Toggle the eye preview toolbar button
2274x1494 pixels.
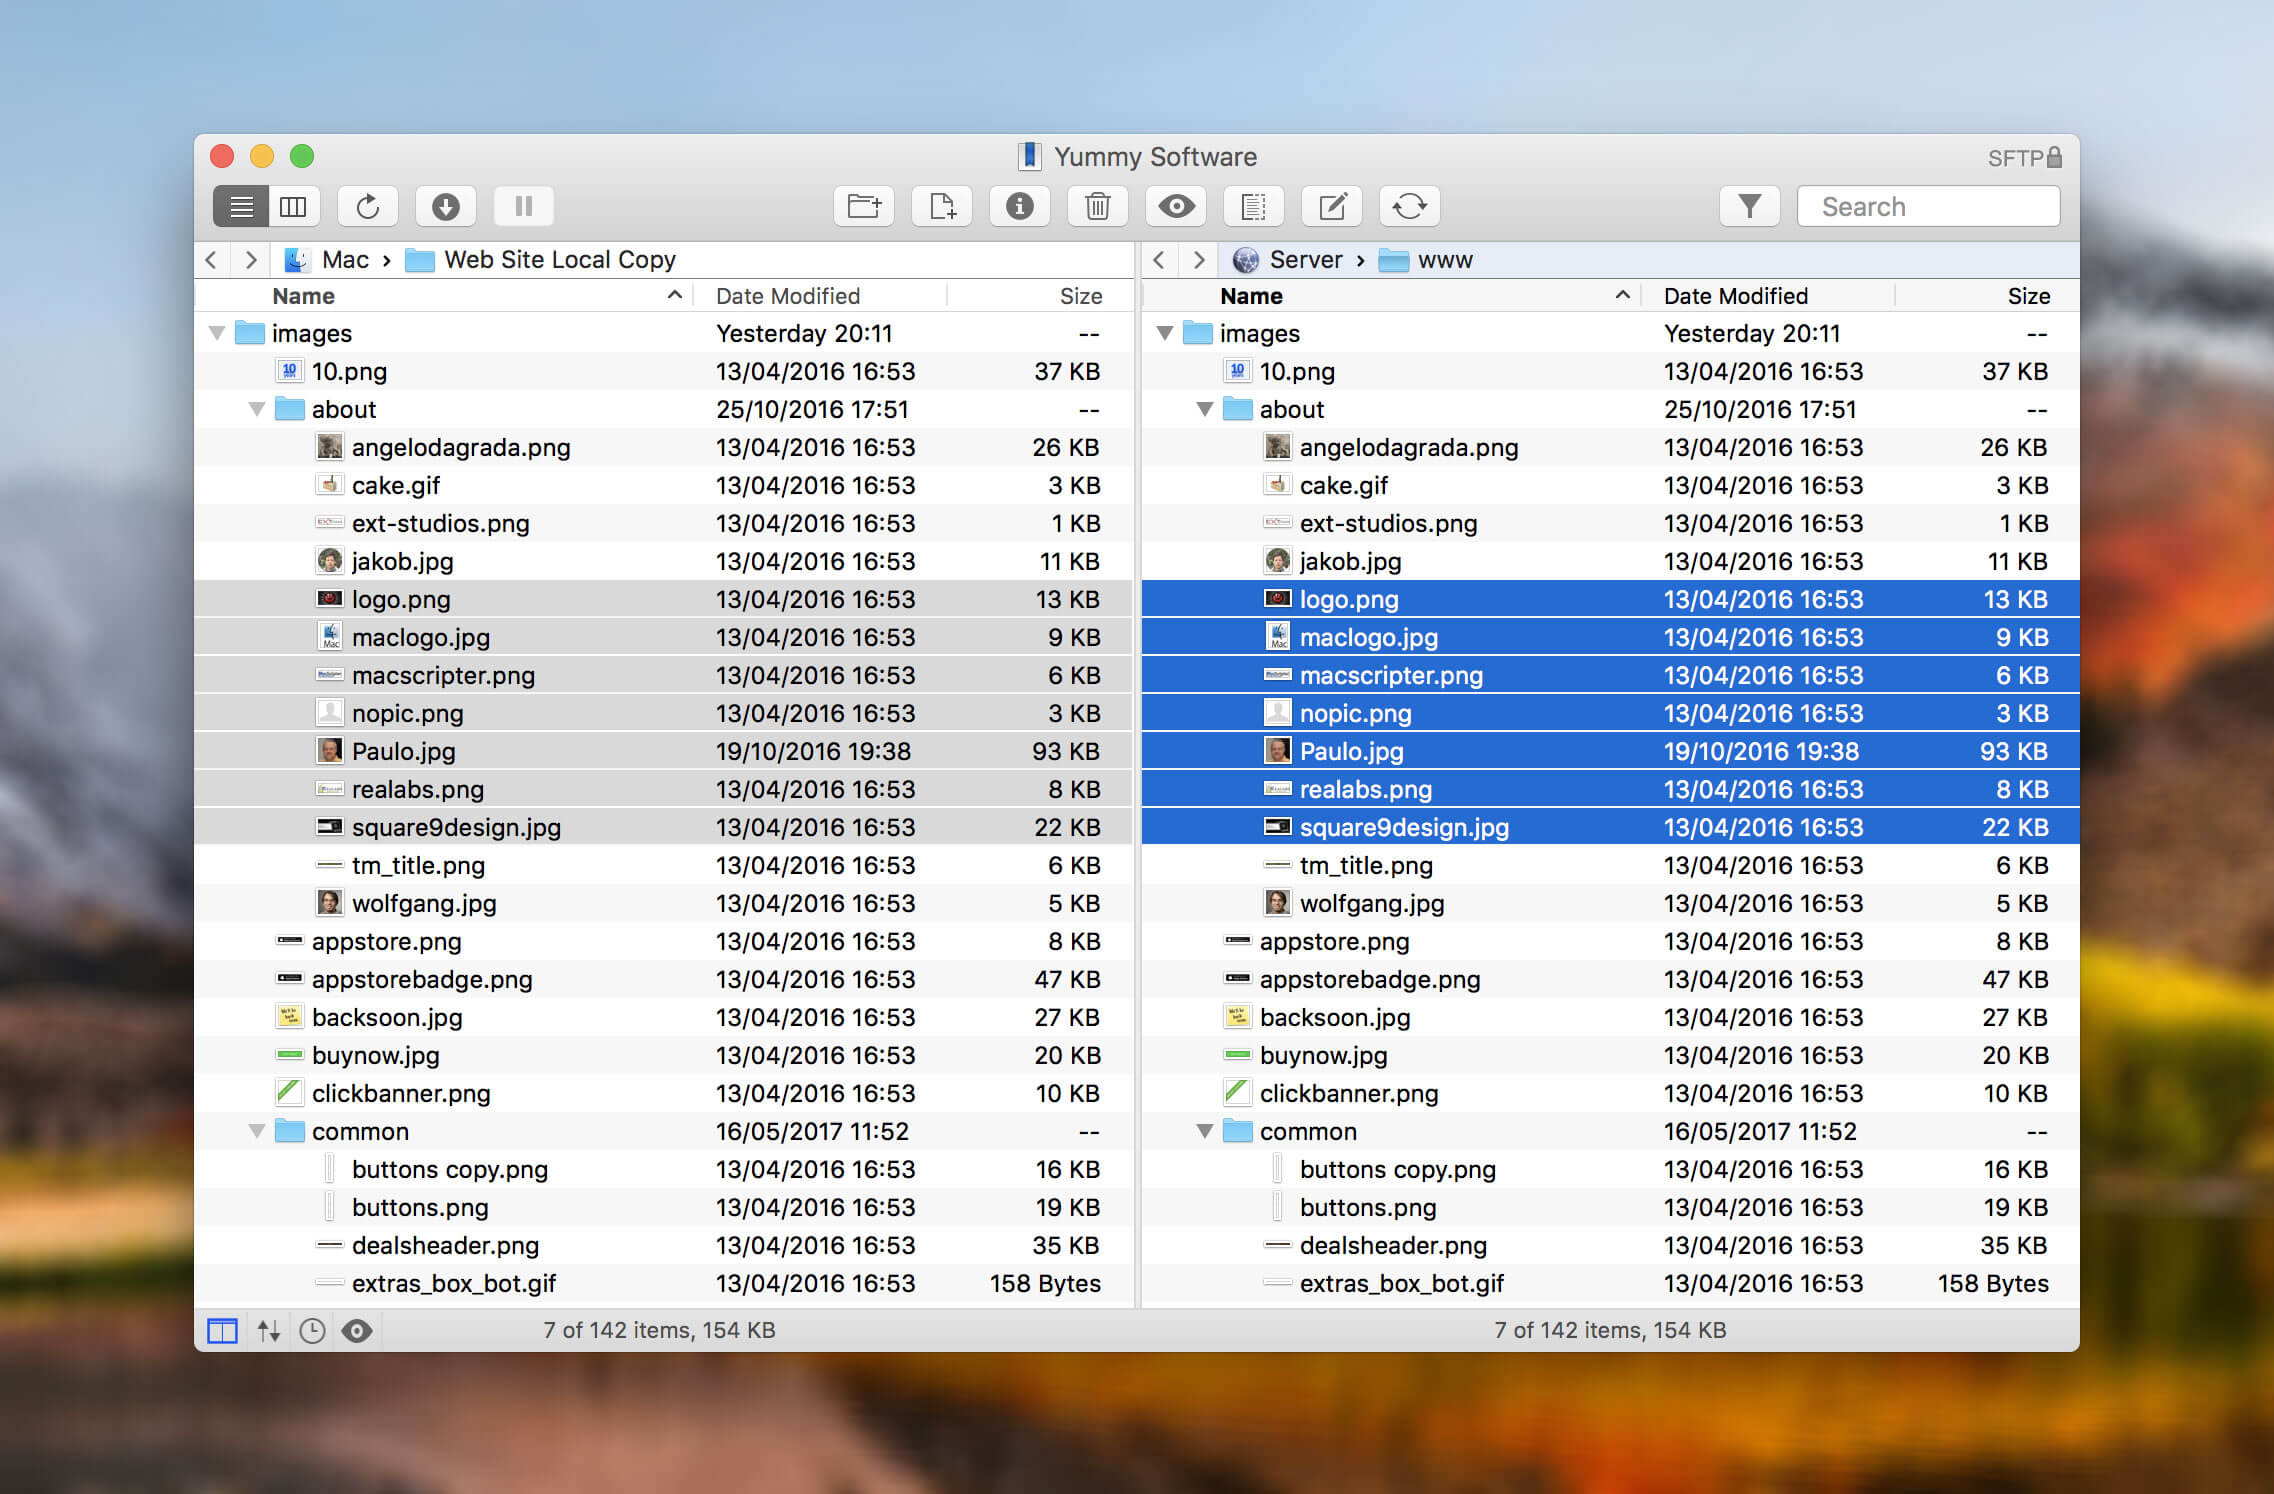[x=1175, y=207]
